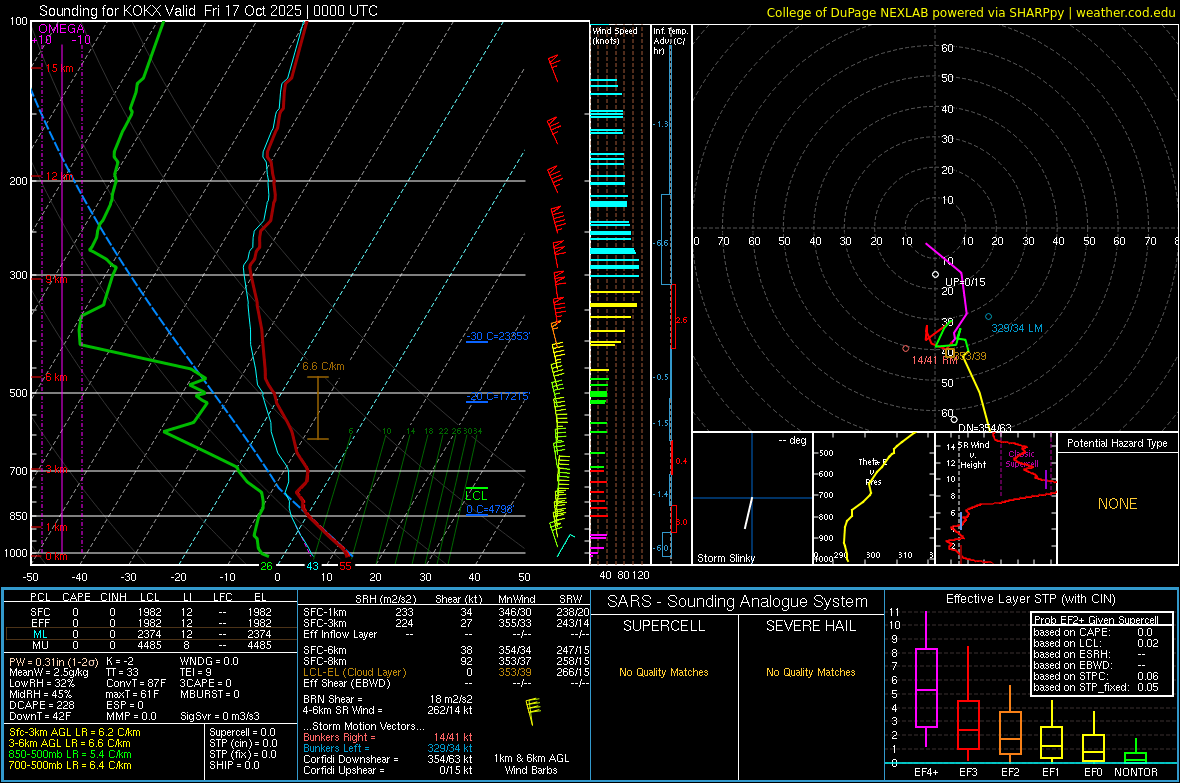Click the EF2 axis label
Screen dimensions: 1180x783
pos(1010,772)
